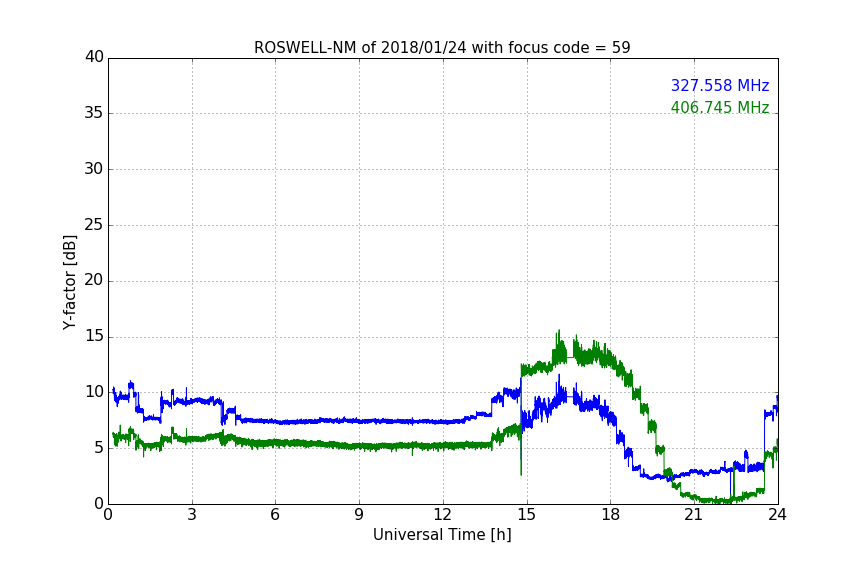The width and height of the screenshot is (864, 576).
Task: Click the y-axis tick label 15
Action: point(94,336)
